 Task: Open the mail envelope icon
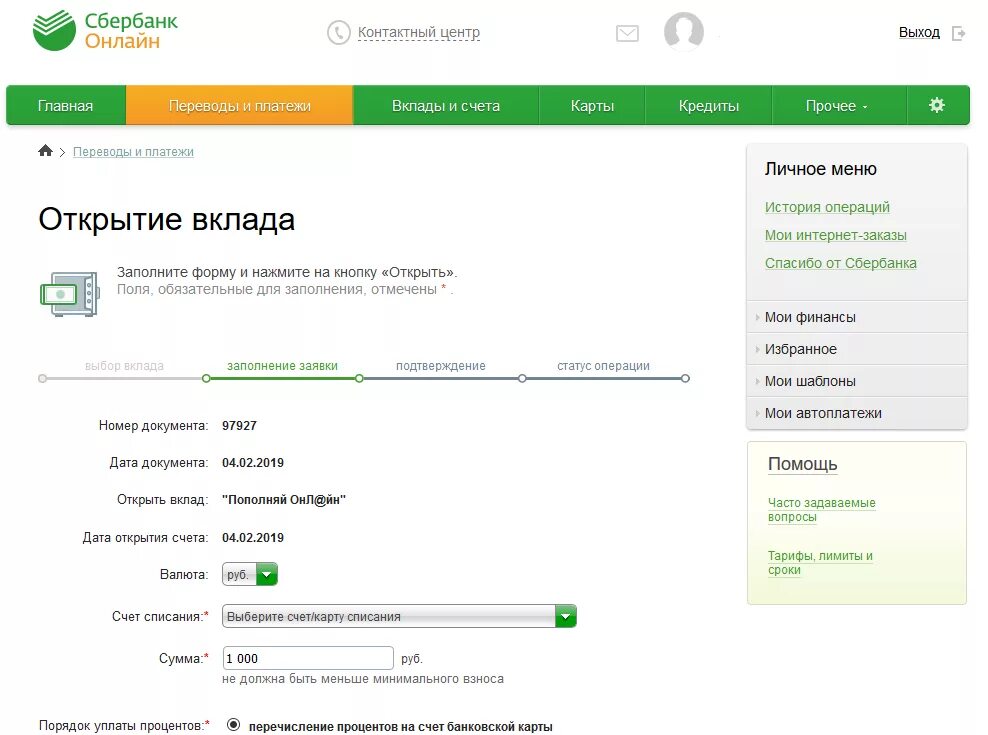point(627,33)
